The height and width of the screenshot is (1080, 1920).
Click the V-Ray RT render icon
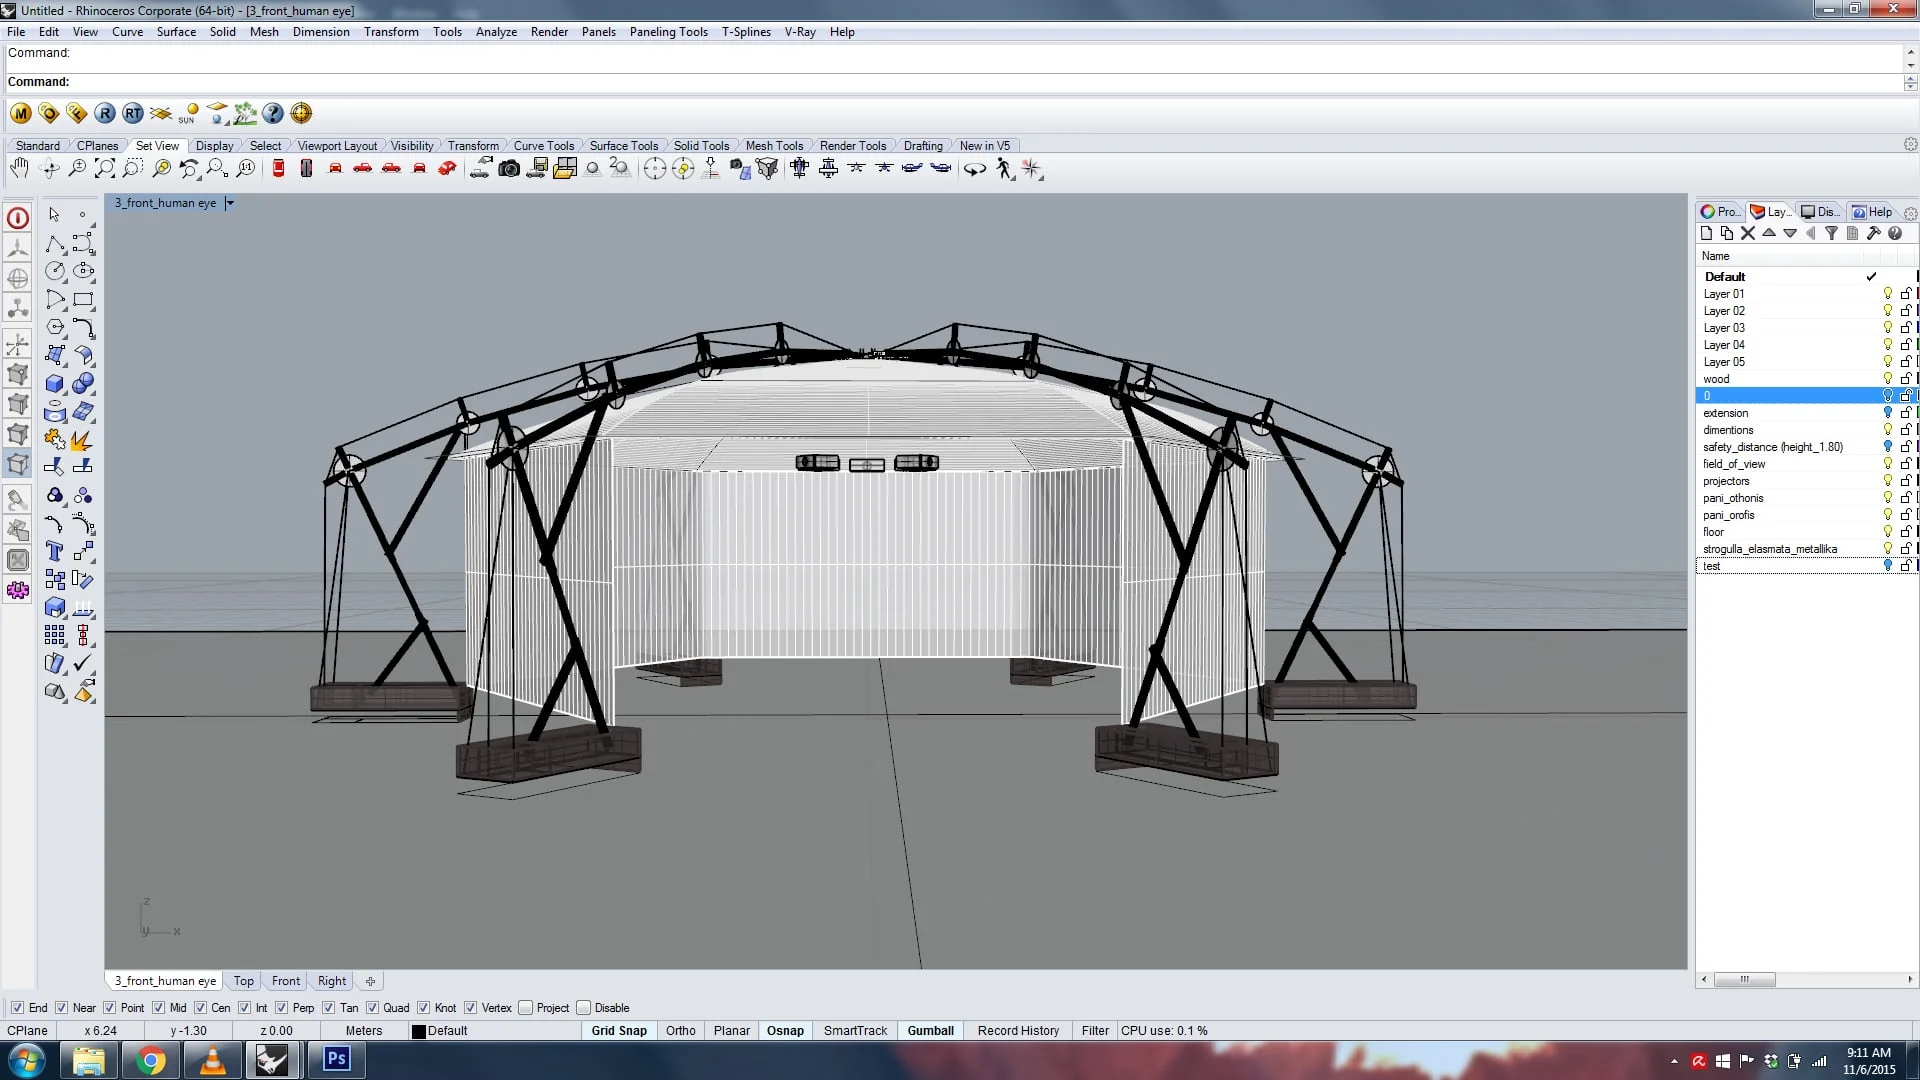coord(133,113)
